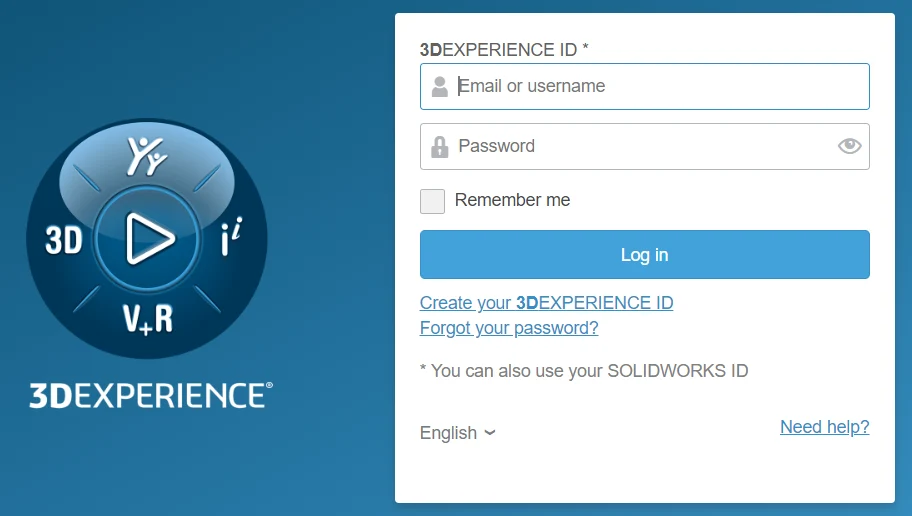
Task: Click the padlock icon in password field
Action: click(x=440, y=147)
